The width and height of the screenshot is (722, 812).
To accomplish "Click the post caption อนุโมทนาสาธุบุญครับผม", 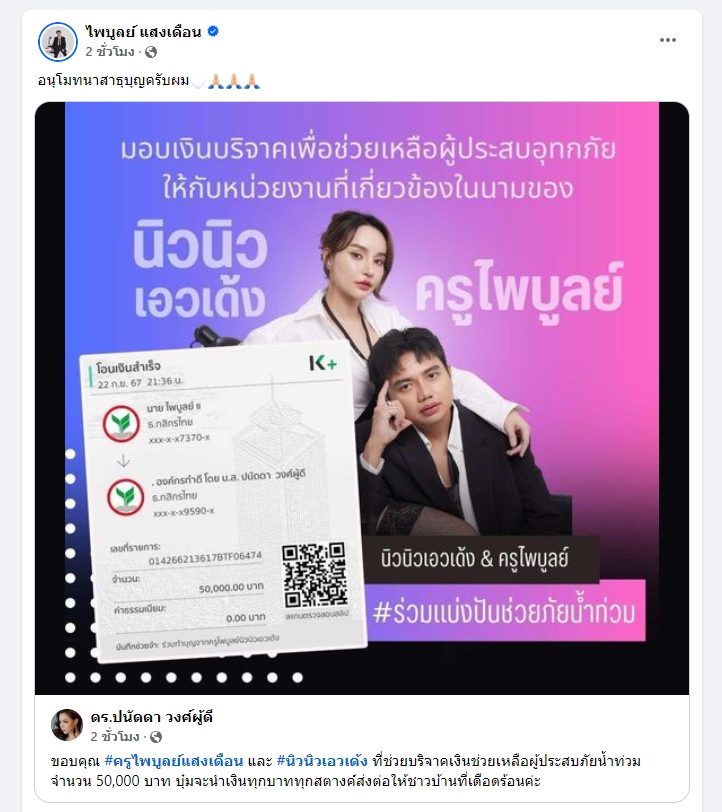I will tap(113, 81).
